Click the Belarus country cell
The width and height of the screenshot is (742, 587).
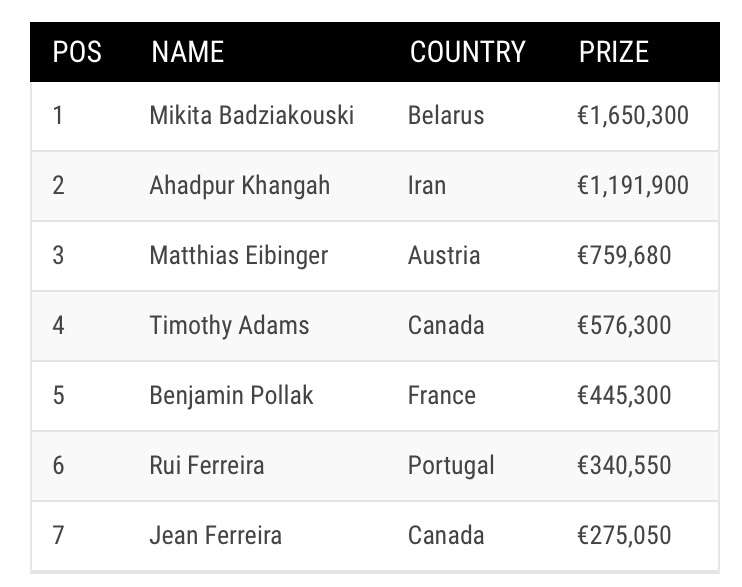446,116
